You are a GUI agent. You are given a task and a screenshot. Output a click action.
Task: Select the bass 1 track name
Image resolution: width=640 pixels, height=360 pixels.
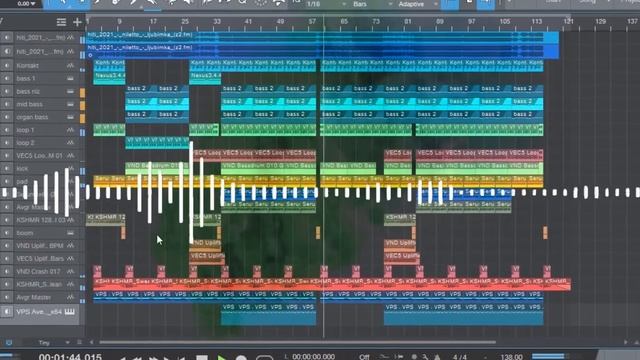tap(26, 78)
